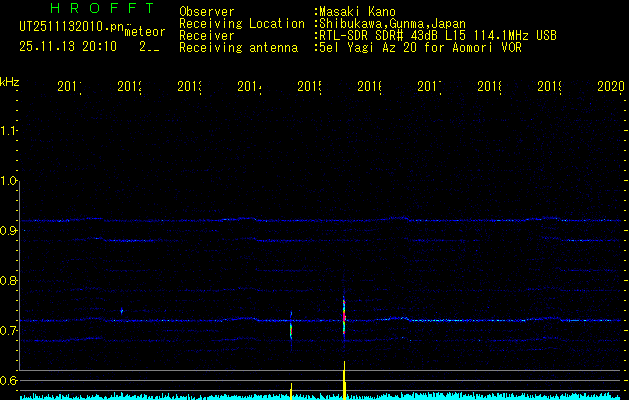629x400 pixels.
Task: Click the tallest yellow spike in power graph
Action: point(344,378)
